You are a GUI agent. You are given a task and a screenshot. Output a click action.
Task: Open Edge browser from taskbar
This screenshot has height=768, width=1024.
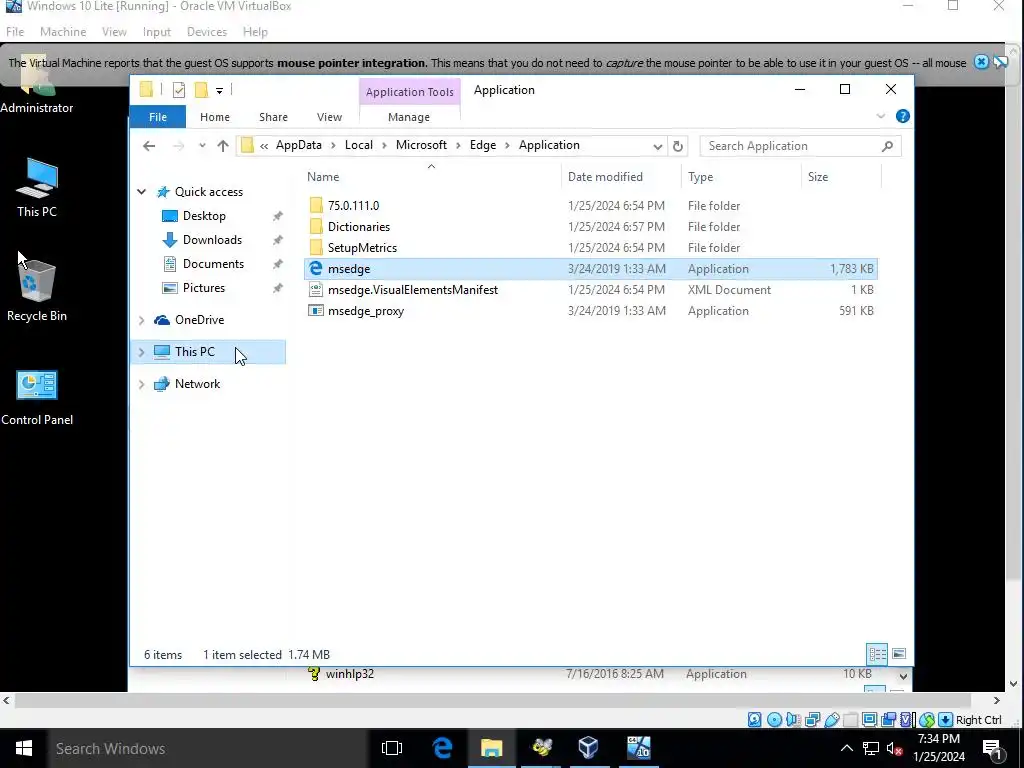click(x=442, y=748)
